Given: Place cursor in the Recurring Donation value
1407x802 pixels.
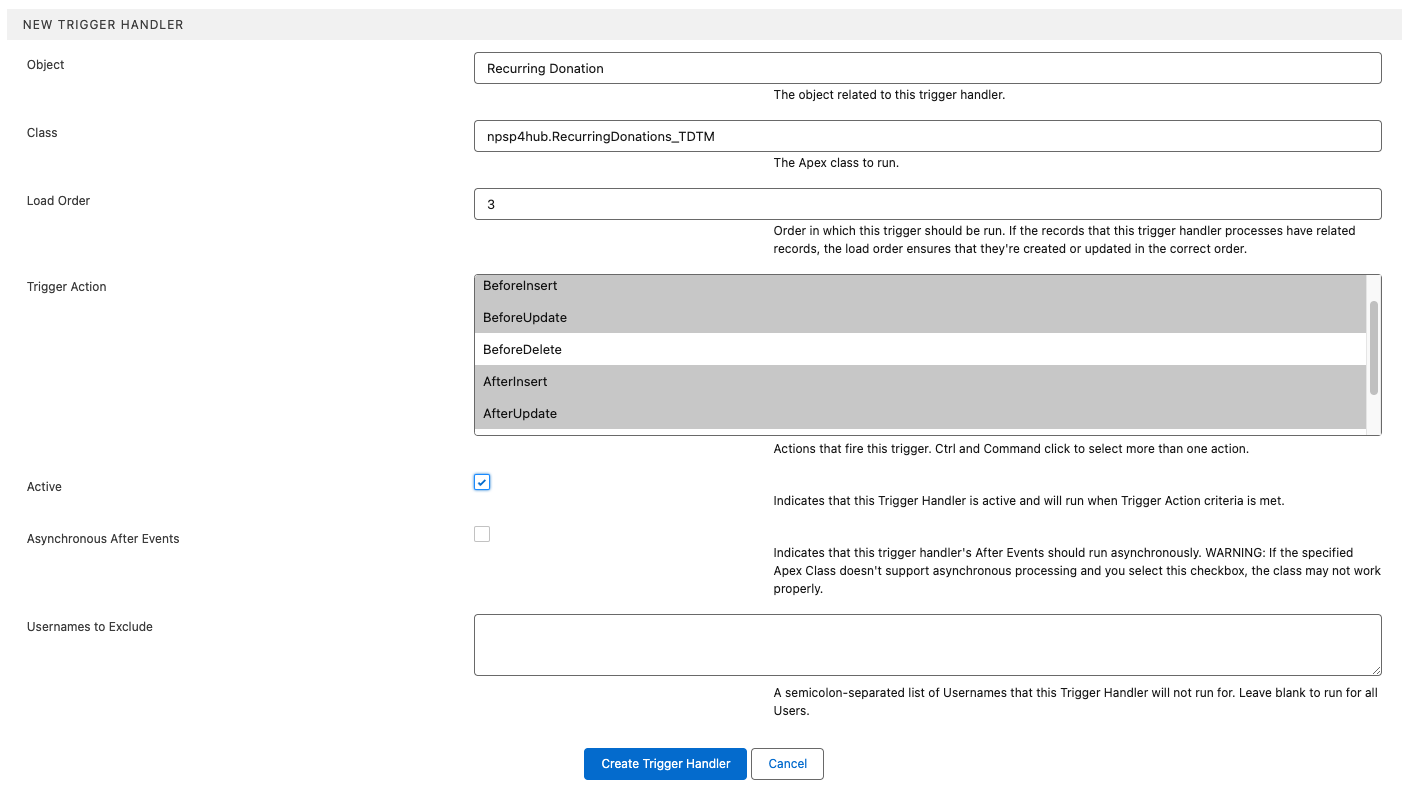Looking at the screenshot, I should (x=545, y=68).
